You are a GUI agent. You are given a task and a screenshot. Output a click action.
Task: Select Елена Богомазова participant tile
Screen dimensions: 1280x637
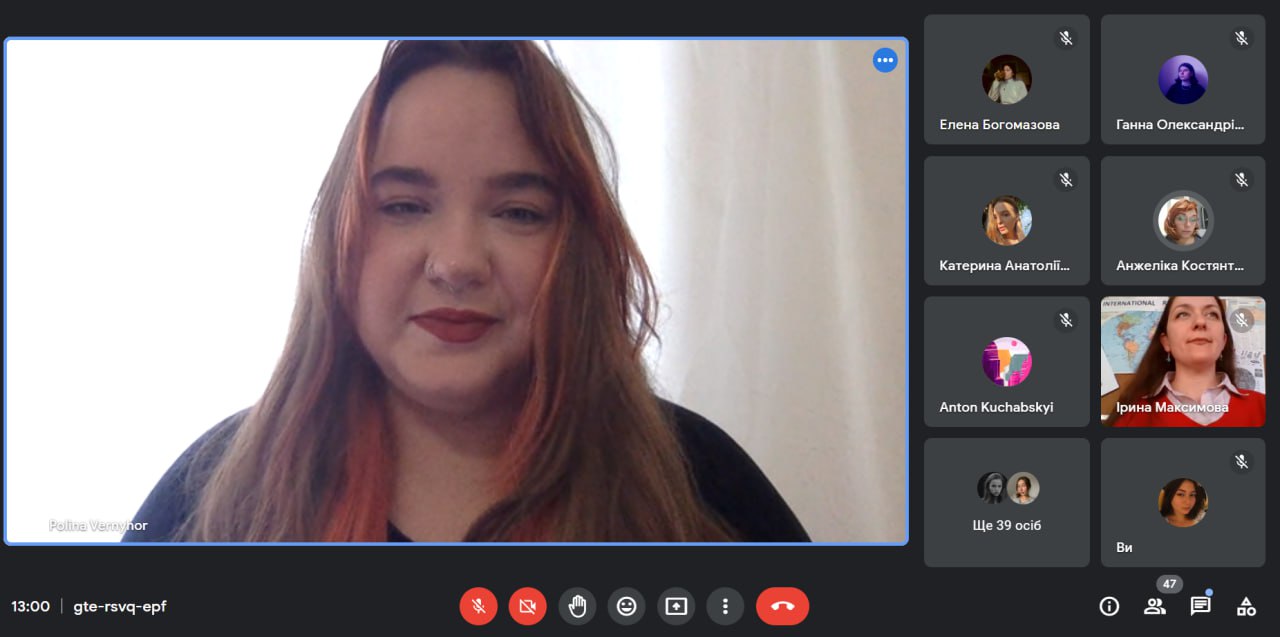click(x=1006, y=80)
